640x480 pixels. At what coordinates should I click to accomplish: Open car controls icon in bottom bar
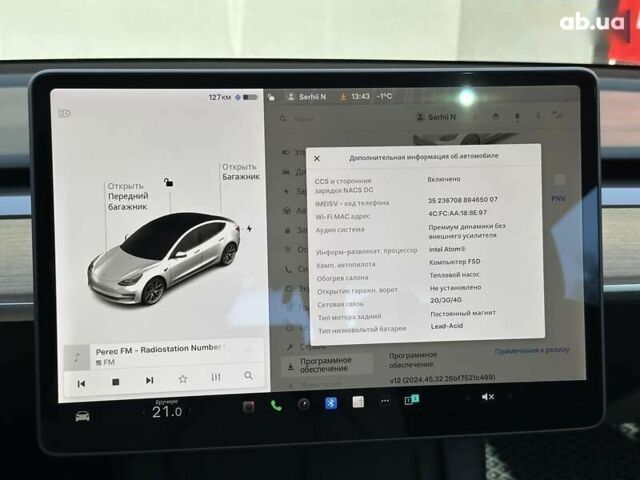82,416
